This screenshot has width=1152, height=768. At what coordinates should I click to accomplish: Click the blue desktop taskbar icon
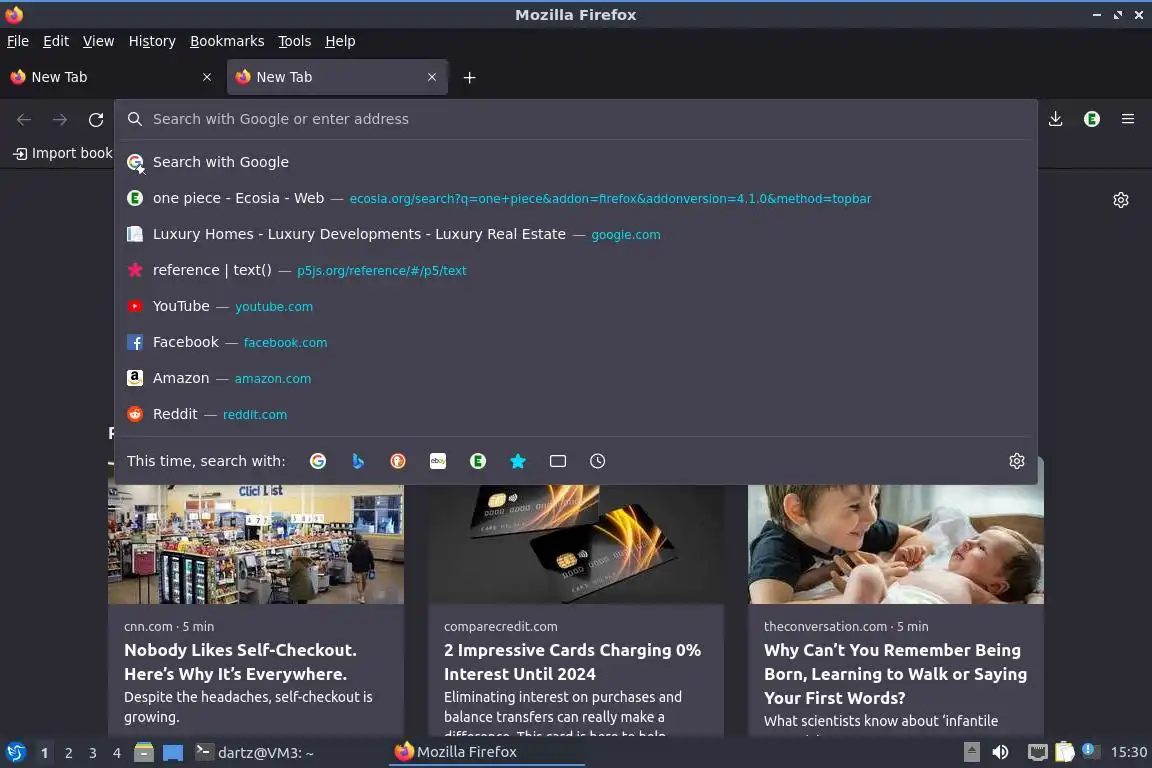click(173, 753)
